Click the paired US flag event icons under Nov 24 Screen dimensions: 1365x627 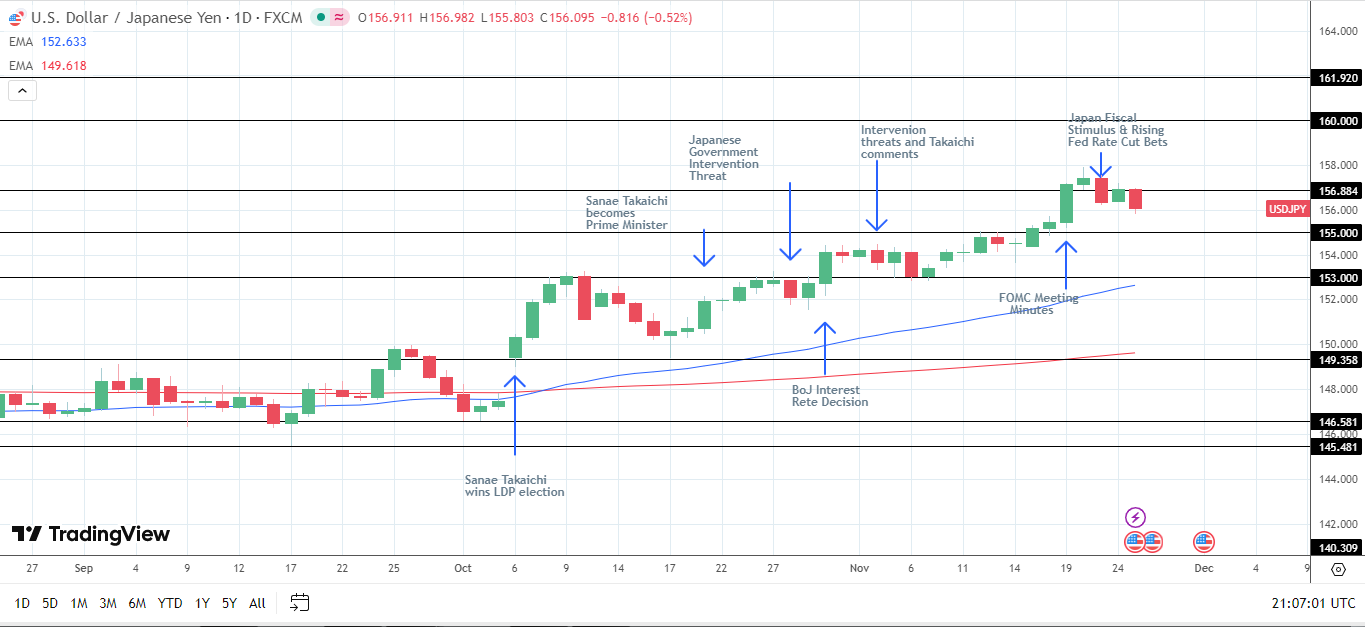point(1143,541)
